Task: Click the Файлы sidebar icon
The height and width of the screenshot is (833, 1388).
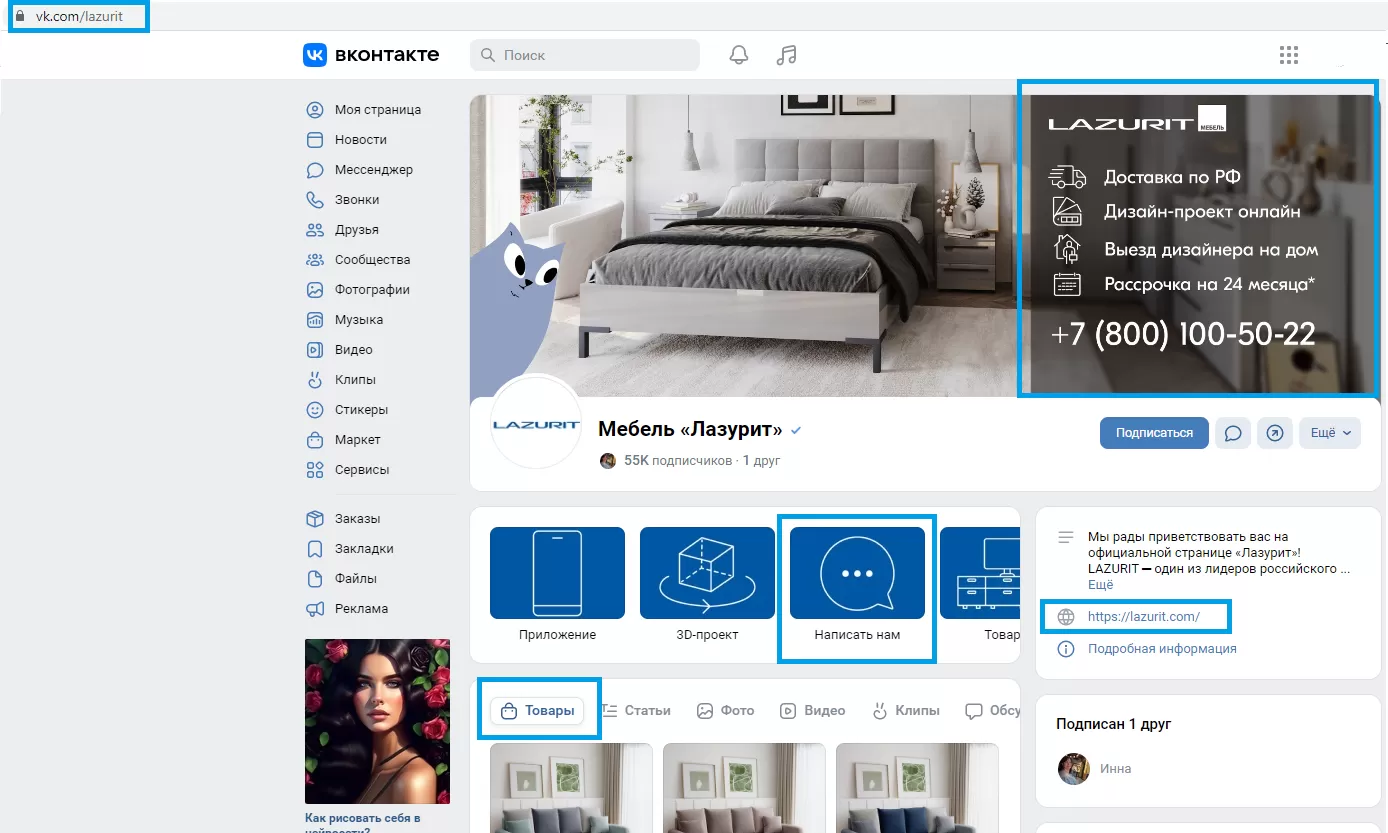Action: tap(315, 578)
